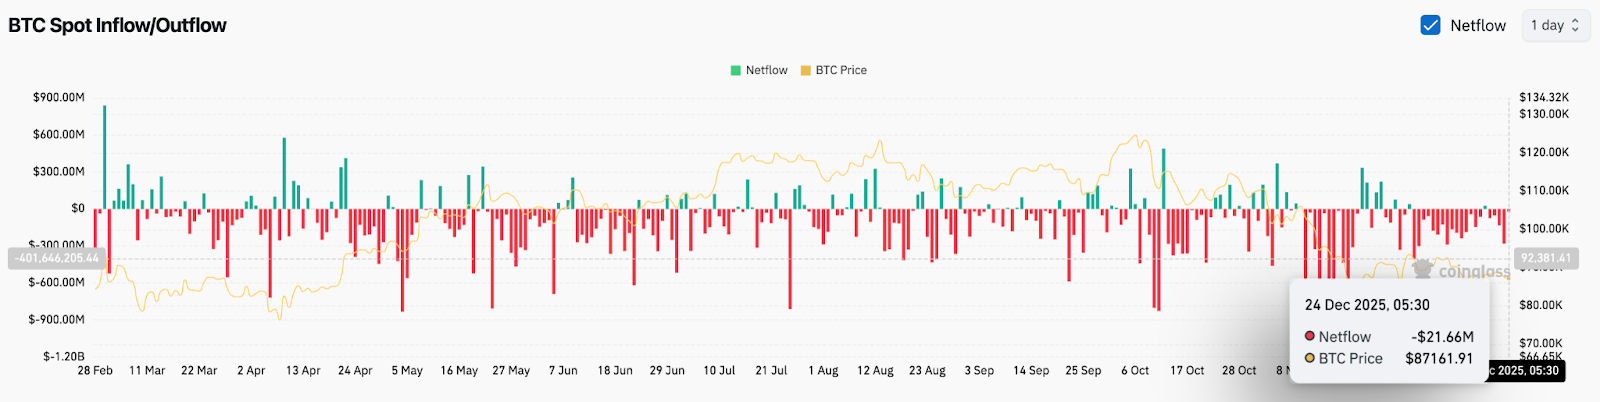Click the green Netflow legend swatch
The height and width of the screenshot is (402, 1600).
tap(736, 71)
